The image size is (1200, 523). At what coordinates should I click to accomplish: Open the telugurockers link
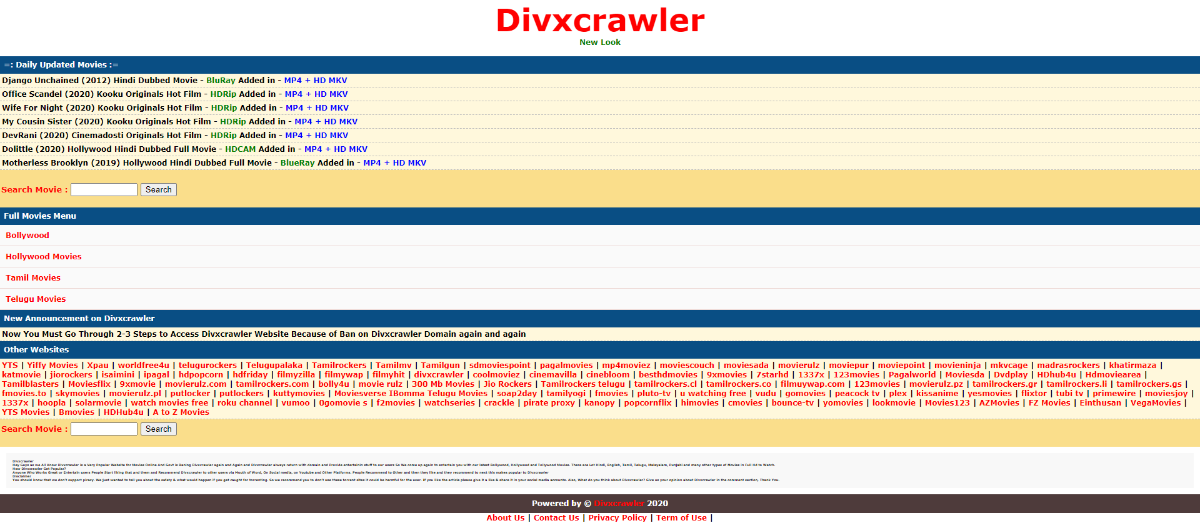(207, 366)
